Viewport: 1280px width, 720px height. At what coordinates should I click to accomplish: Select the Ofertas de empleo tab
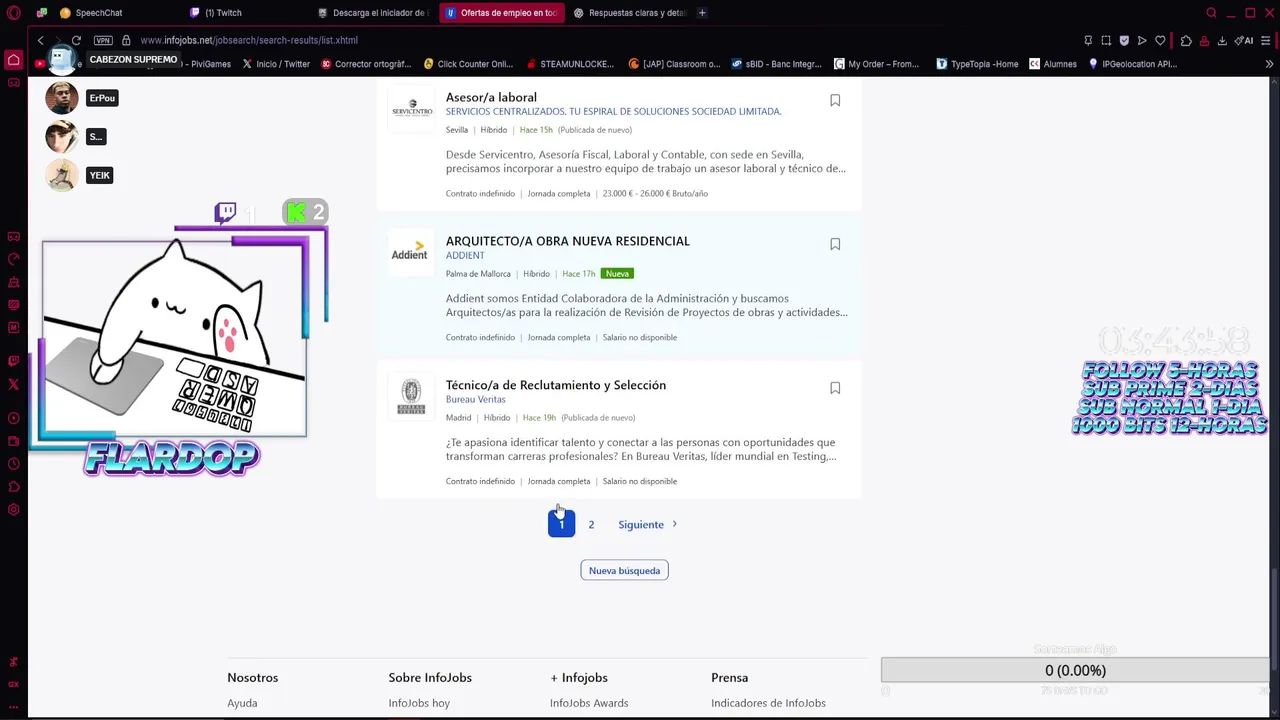click(502, 13)
